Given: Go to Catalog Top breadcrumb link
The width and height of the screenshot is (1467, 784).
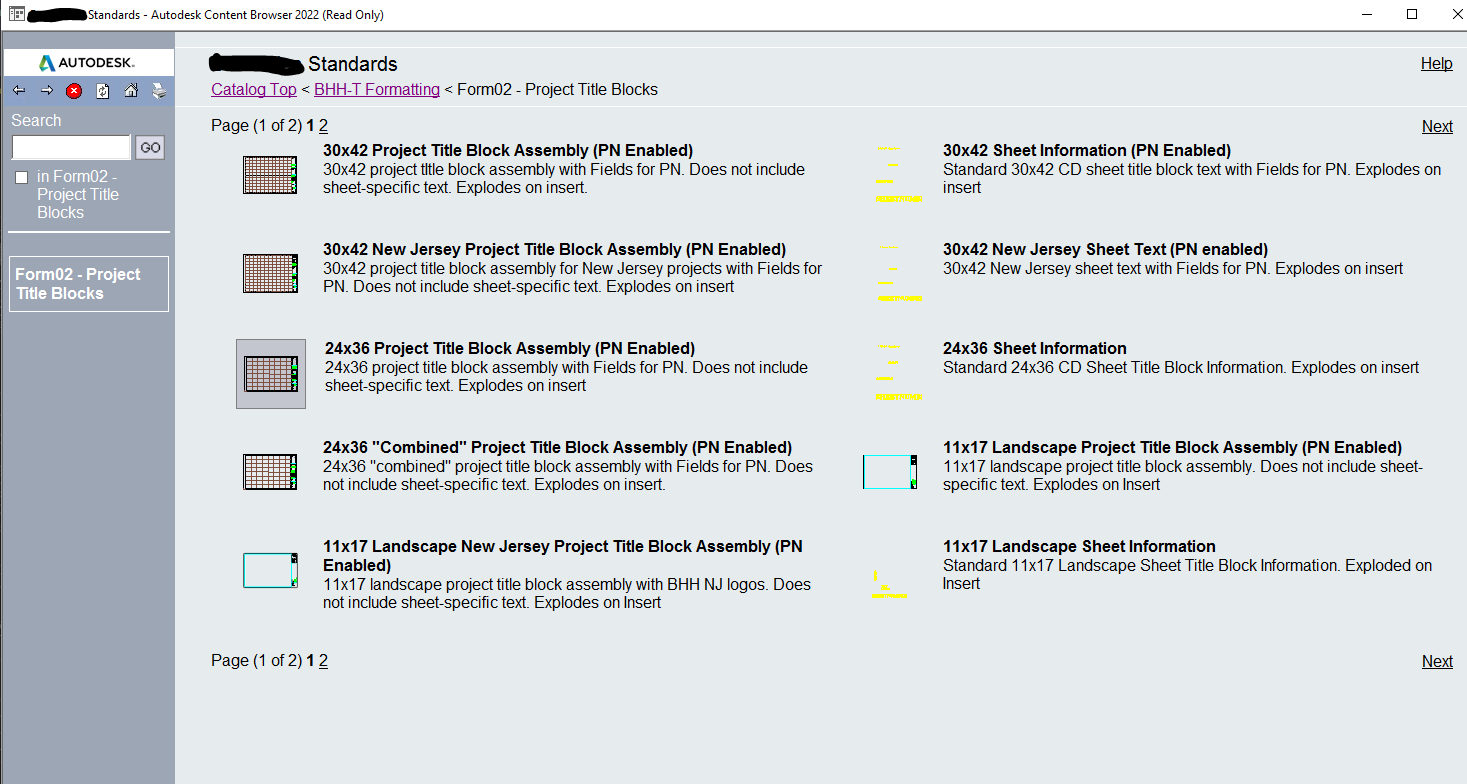Looking at the screenshot, I should coord(253,89).
